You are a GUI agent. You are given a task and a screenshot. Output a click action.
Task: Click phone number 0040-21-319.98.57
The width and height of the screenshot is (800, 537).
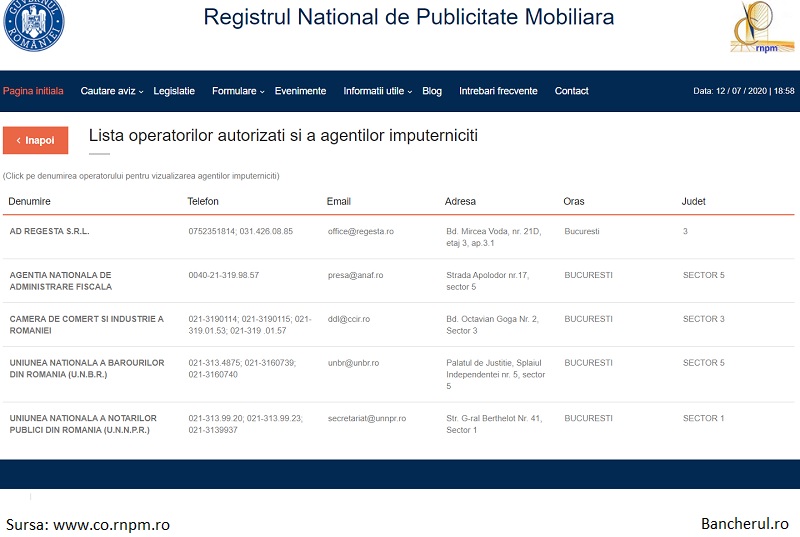[223, 275]
